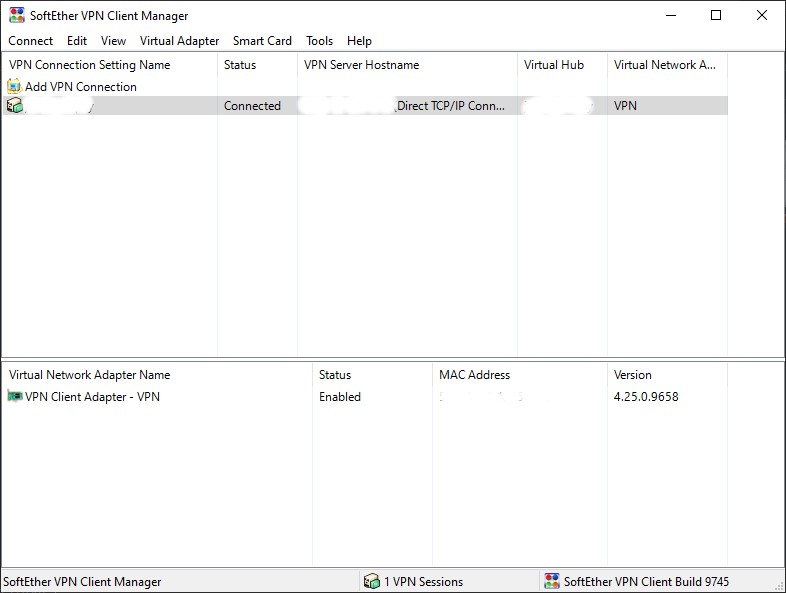Viewport: 786px width, 593px height.
Task: Click SoftEther VPN Client Manager status bar text
Action: pyautogui.click(x=82, y=581)
